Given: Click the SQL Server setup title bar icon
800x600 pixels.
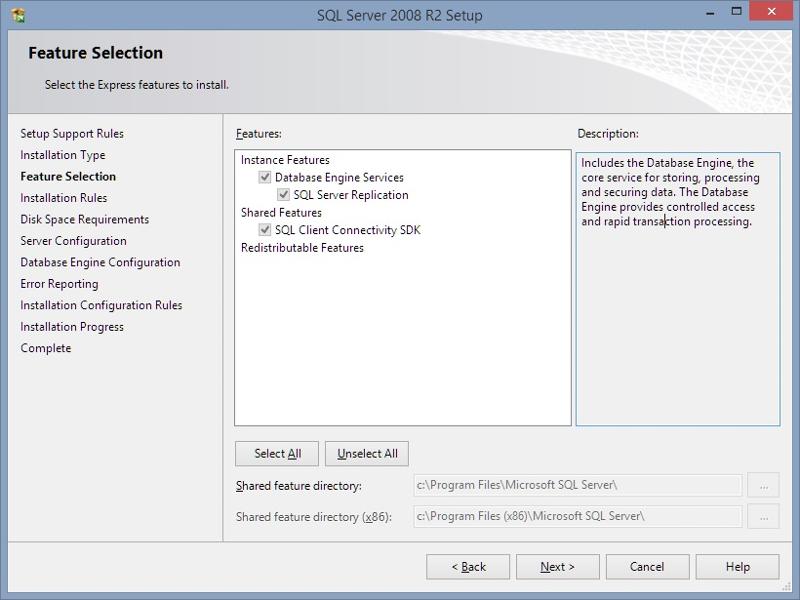Looking at the screenshot, I should (18, 15).
